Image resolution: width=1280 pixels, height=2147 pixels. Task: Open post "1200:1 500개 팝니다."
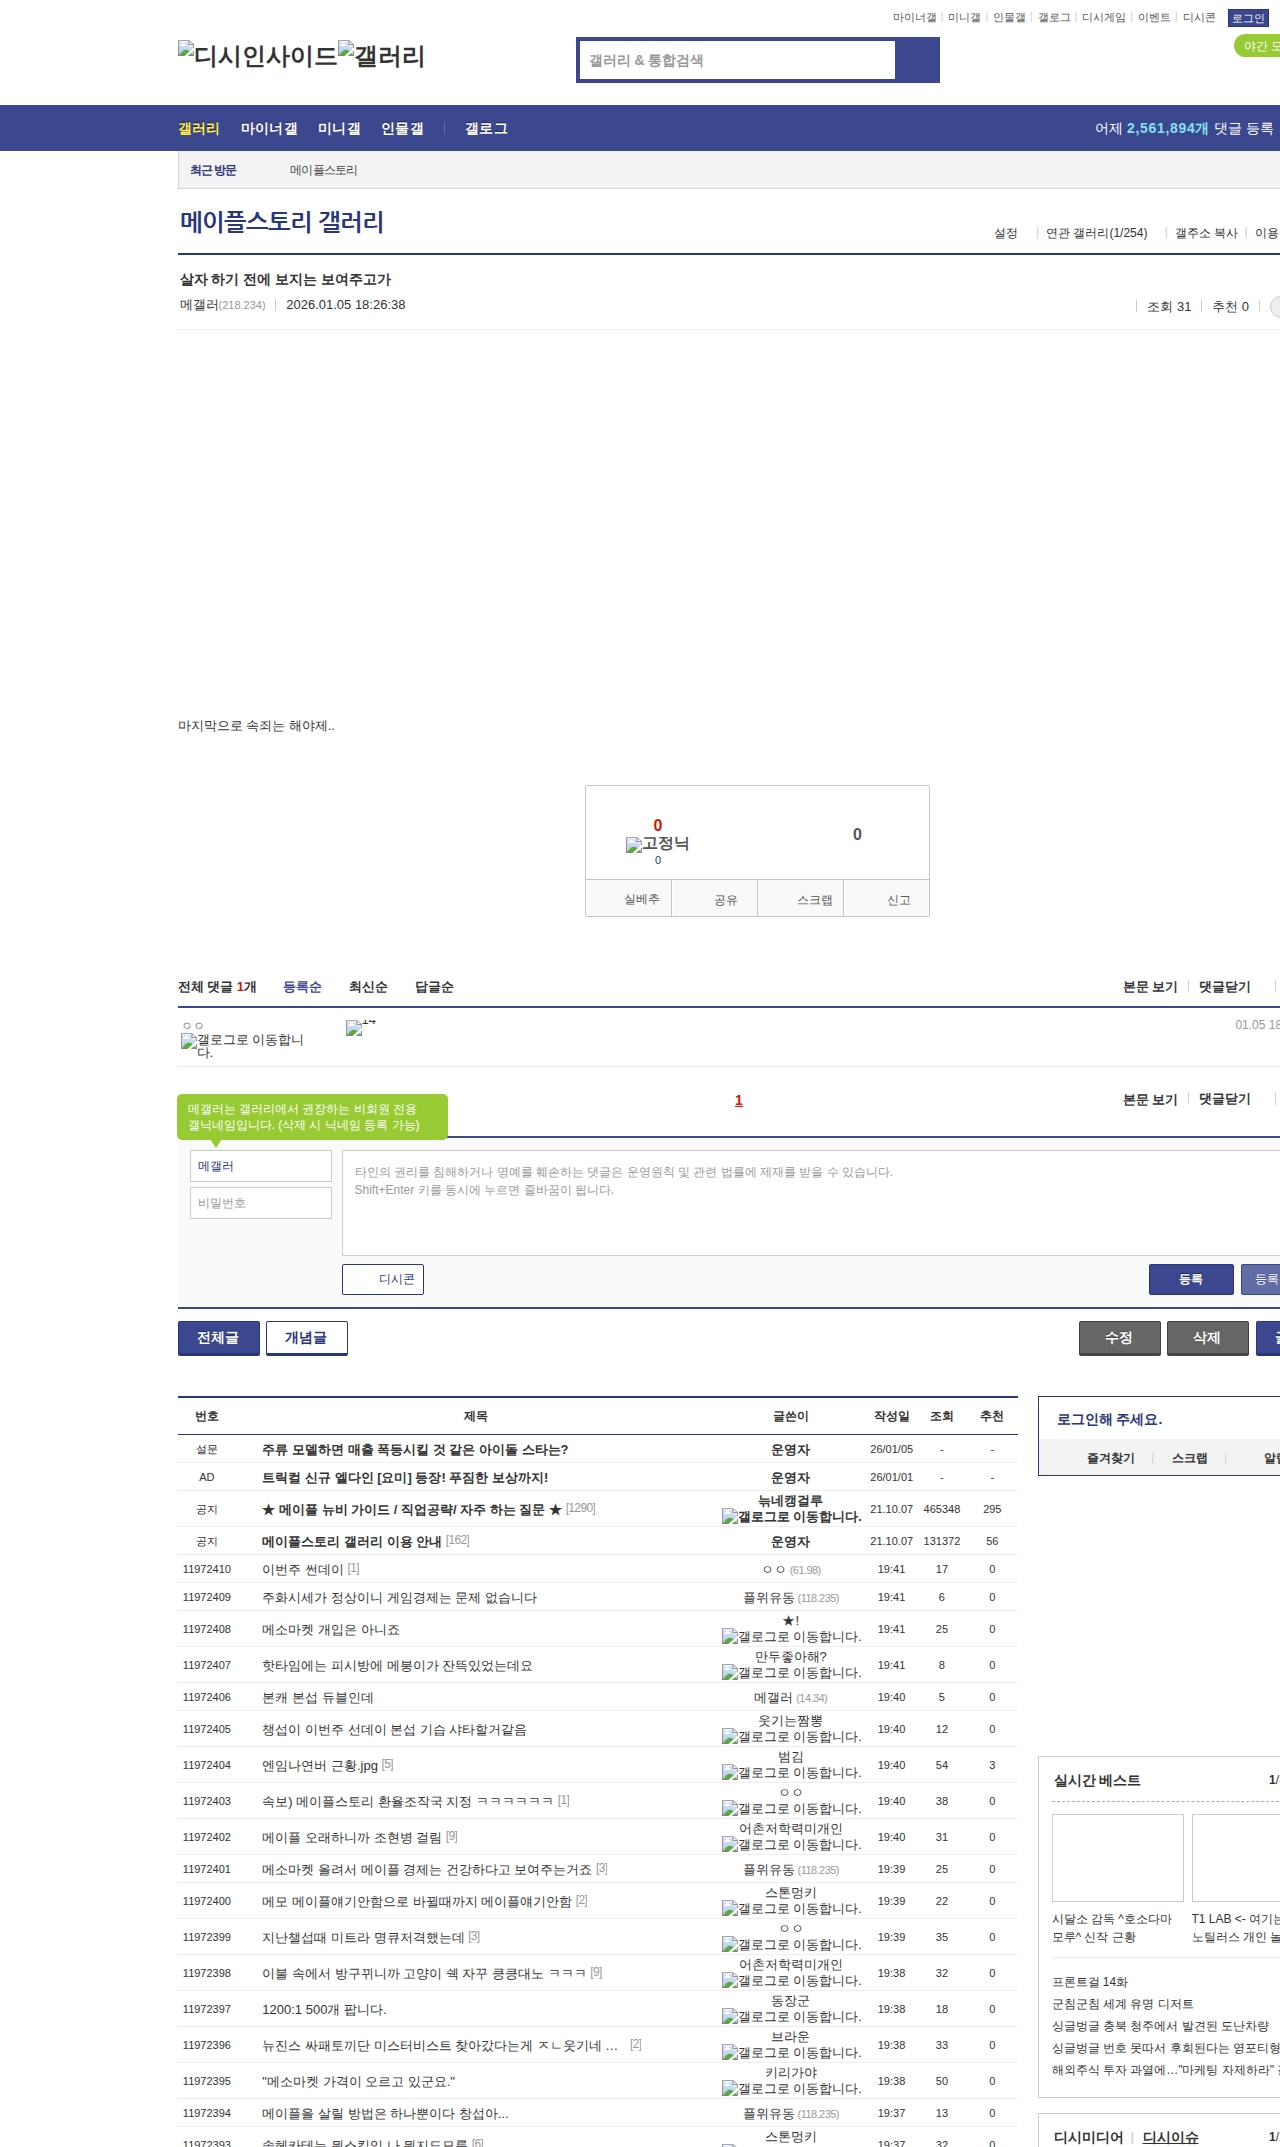click(324, 2009)
